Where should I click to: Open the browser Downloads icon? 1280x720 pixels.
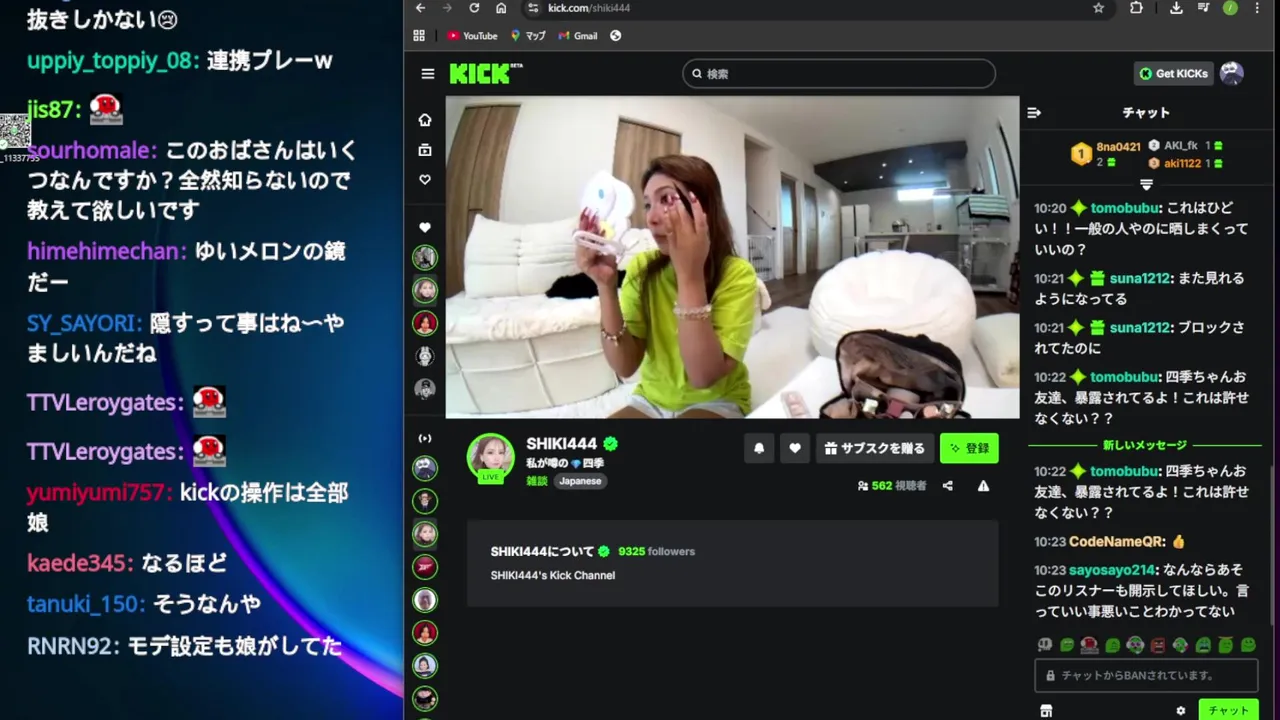(1176, 8)
